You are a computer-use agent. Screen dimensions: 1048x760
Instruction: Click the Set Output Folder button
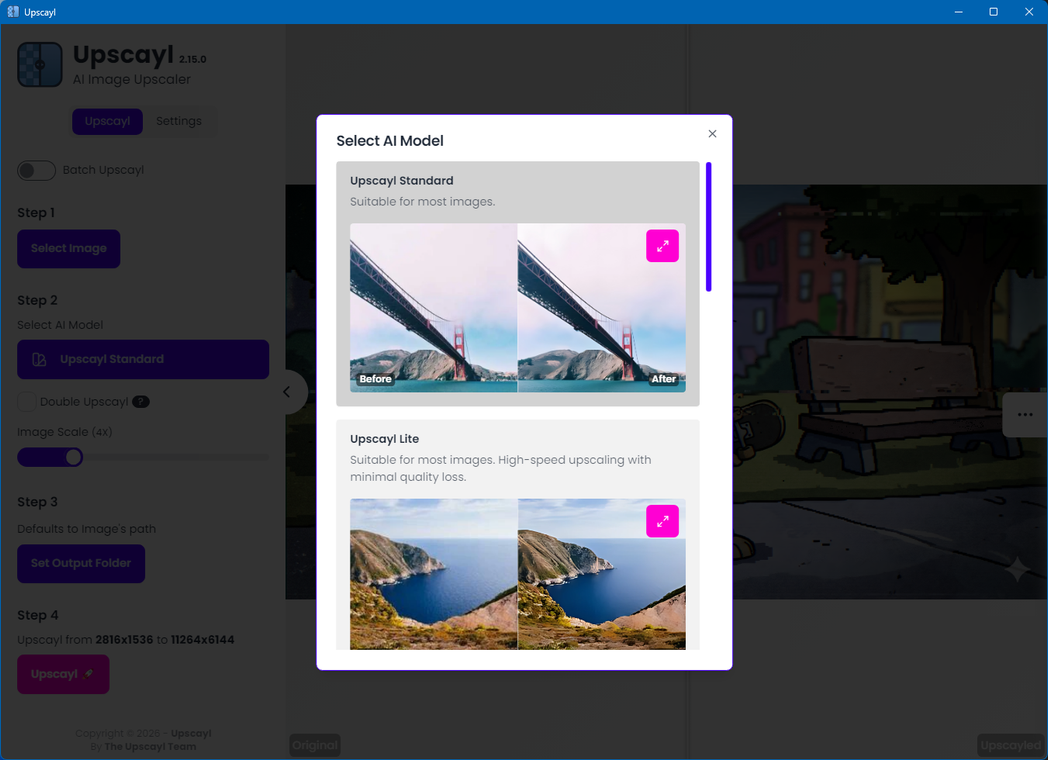pos(81,563)
